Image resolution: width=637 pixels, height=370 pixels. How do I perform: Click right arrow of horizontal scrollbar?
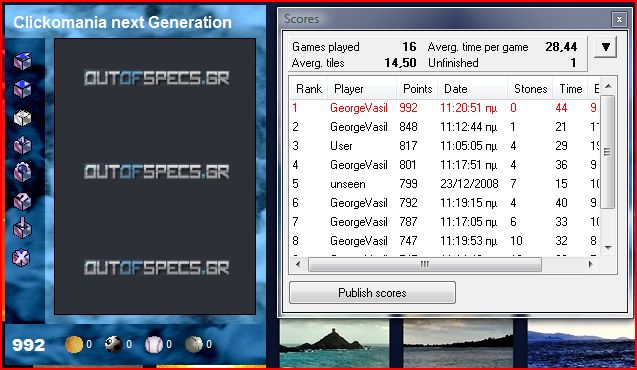coord(591,264)
